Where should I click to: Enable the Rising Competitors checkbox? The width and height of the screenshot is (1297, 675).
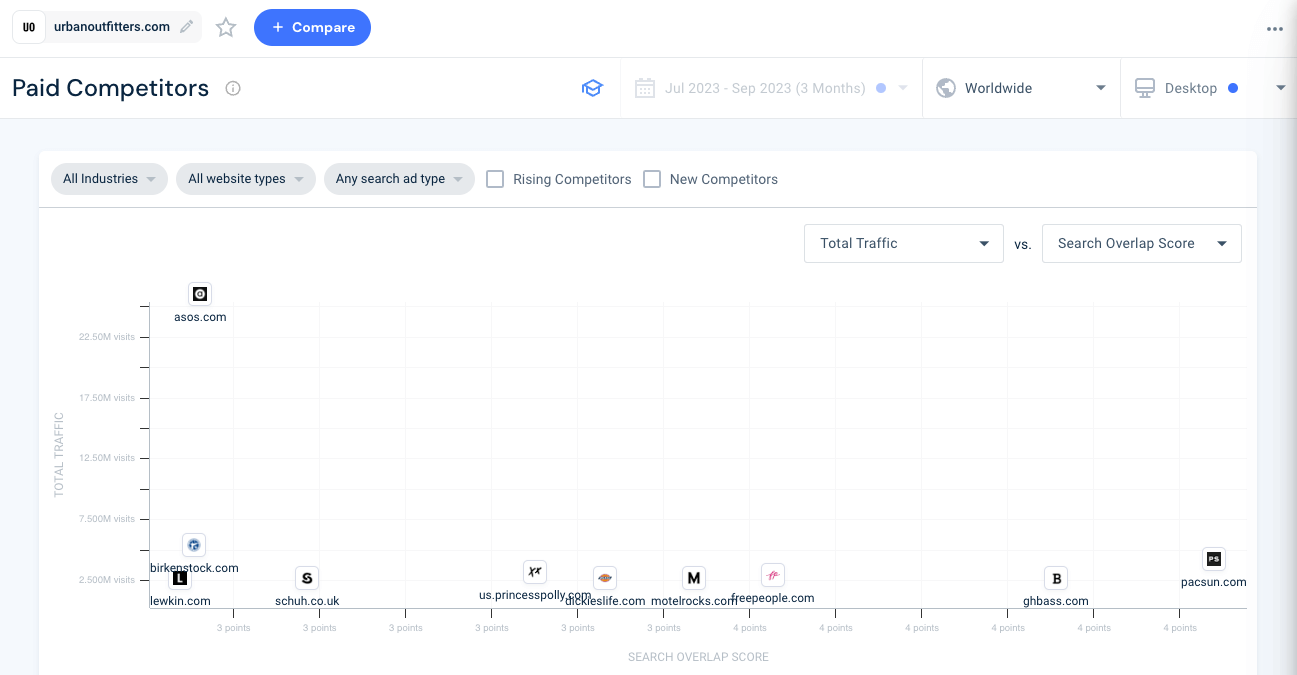pos(495,179)
